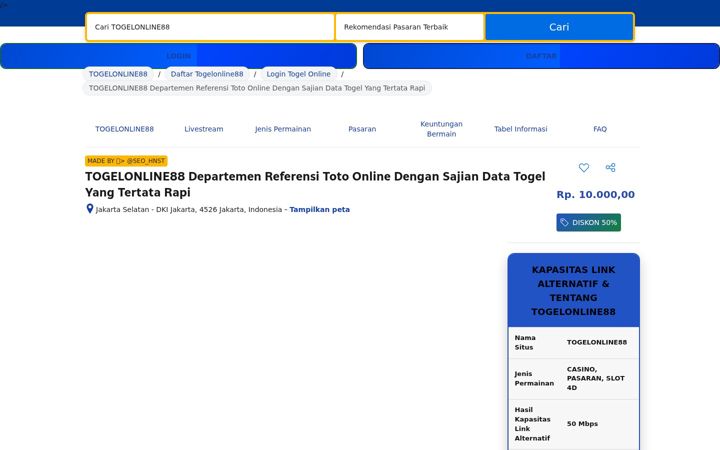The width and height of the screenshot is (720, 450).
Task: Open the TOGELONLINE88 breadcrumb link
Action: pyautogui.click(x=118, y=74)
